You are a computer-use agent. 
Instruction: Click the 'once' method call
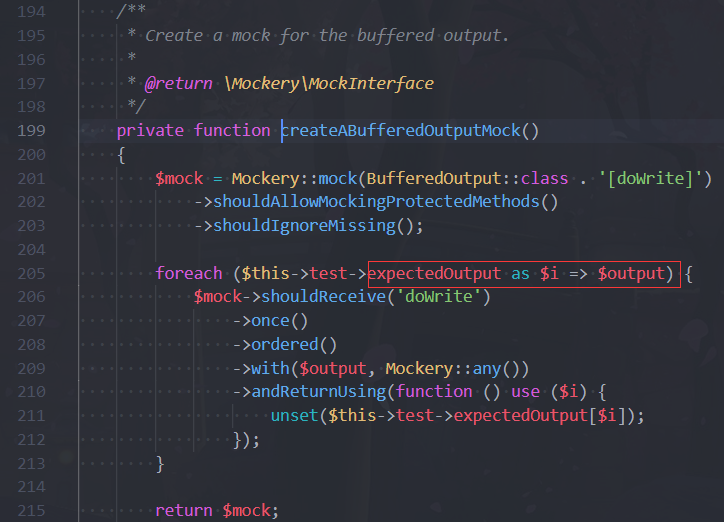(x=271, y=321)
